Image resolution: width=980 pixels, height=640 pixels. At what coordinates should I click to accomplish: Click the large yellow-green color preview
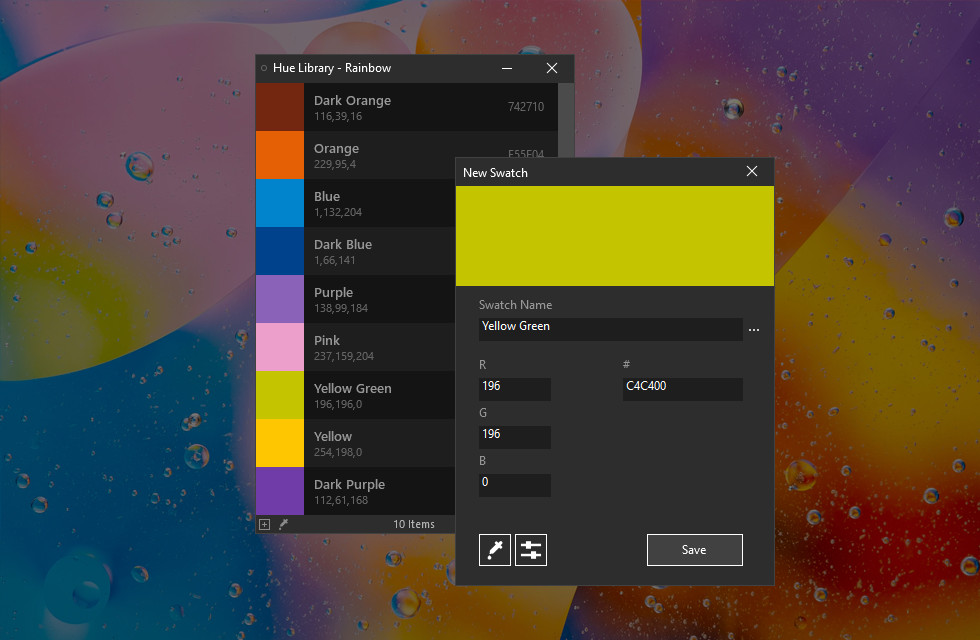click(x=614, y=236)
